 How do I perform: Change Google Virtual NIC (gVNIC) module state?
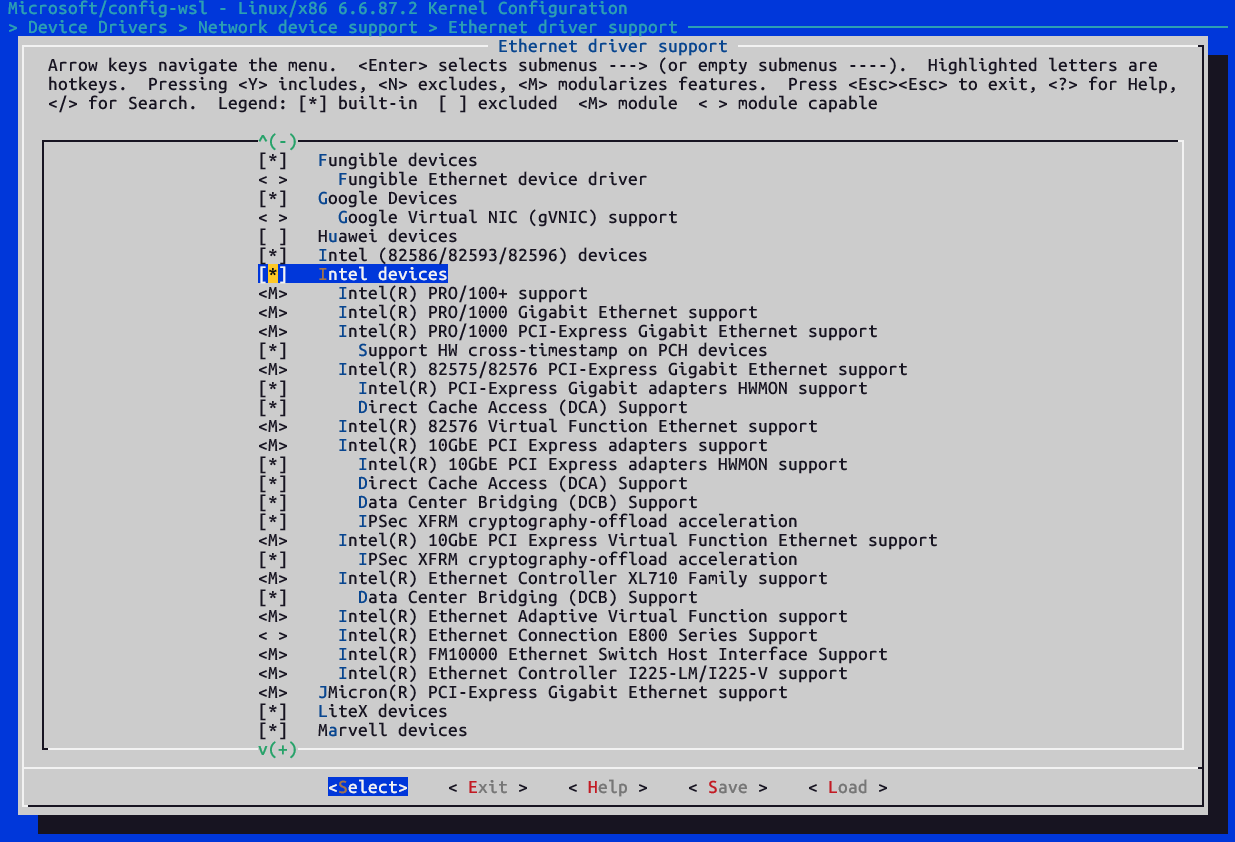pyautogui.click(x=273, y=217)
